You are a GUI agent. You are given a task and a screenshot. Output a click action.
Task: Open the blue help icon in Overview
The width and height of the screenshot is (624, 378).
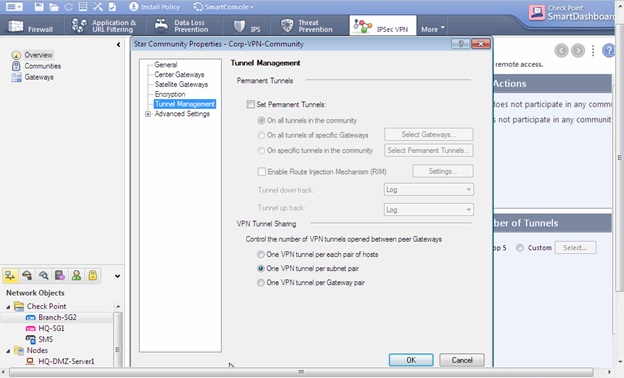click(609, 51)
